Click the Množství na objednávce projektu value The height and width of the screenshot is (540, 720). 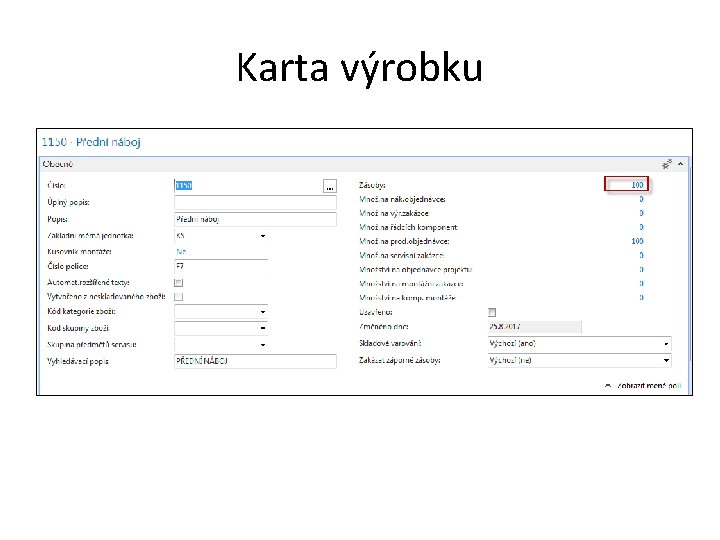(x=641, y=270)
